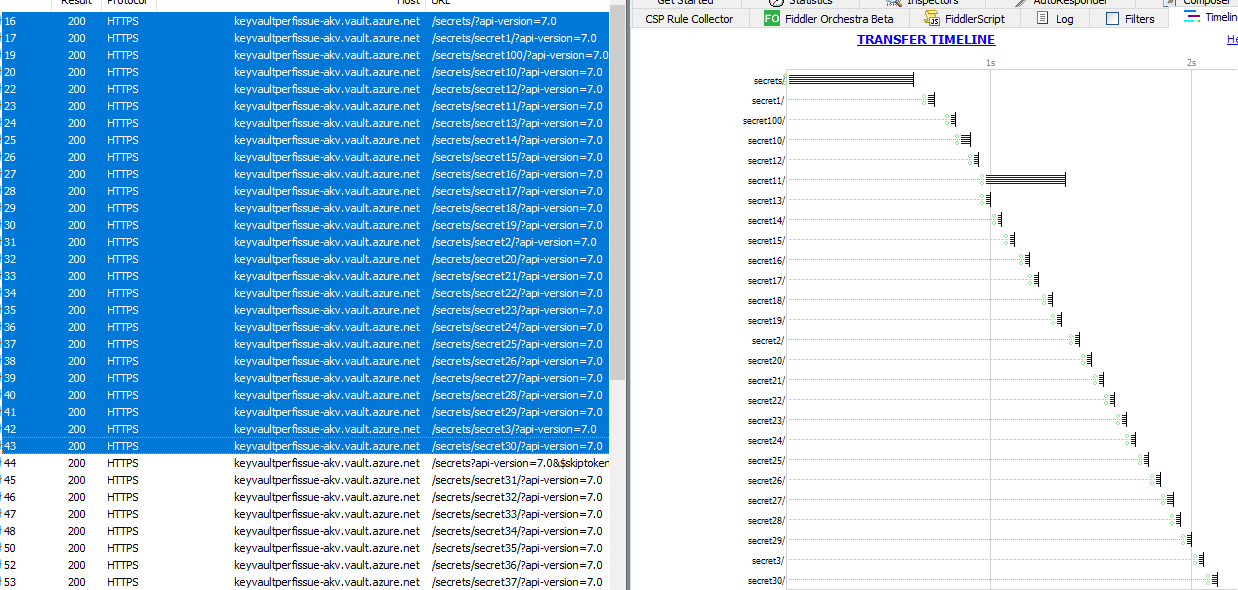The width and height of the screenshot is (1238, 590).
Task: Open the CSP Rule Collector tab
Action: [x=689, y=19]
